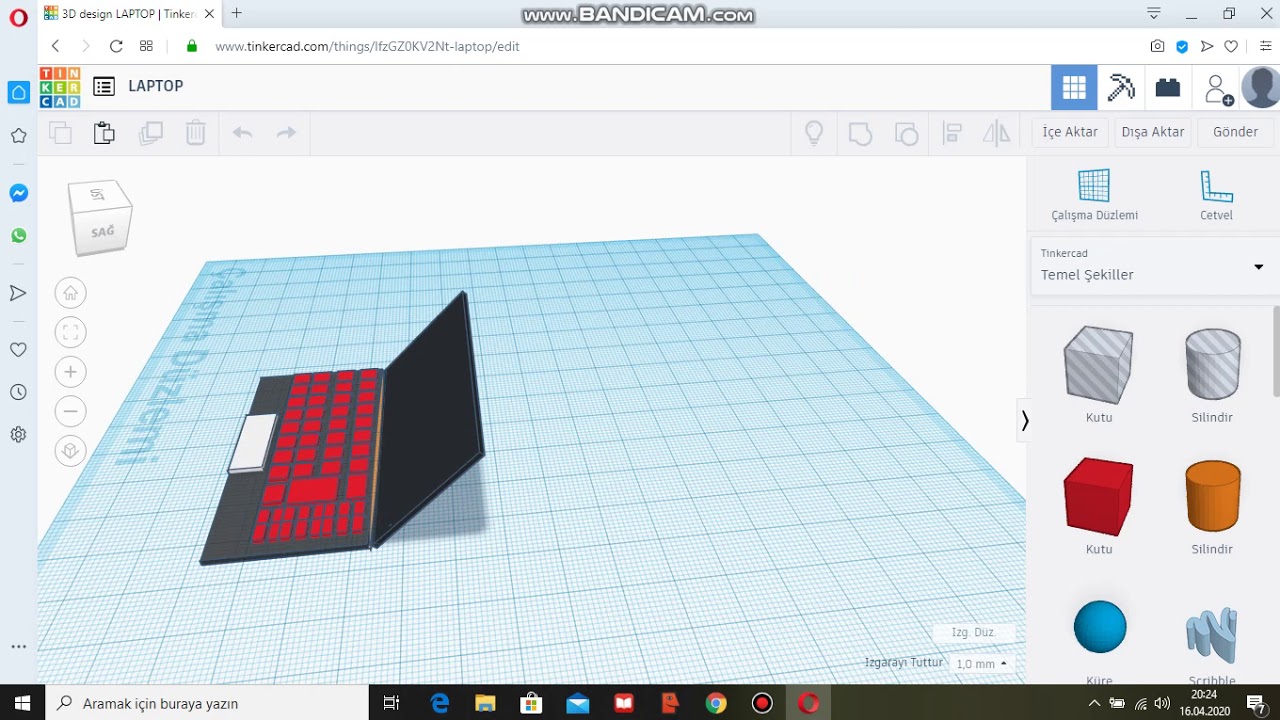Open the Opera menu logo
1280x720 pixels.
pos(18,17)
